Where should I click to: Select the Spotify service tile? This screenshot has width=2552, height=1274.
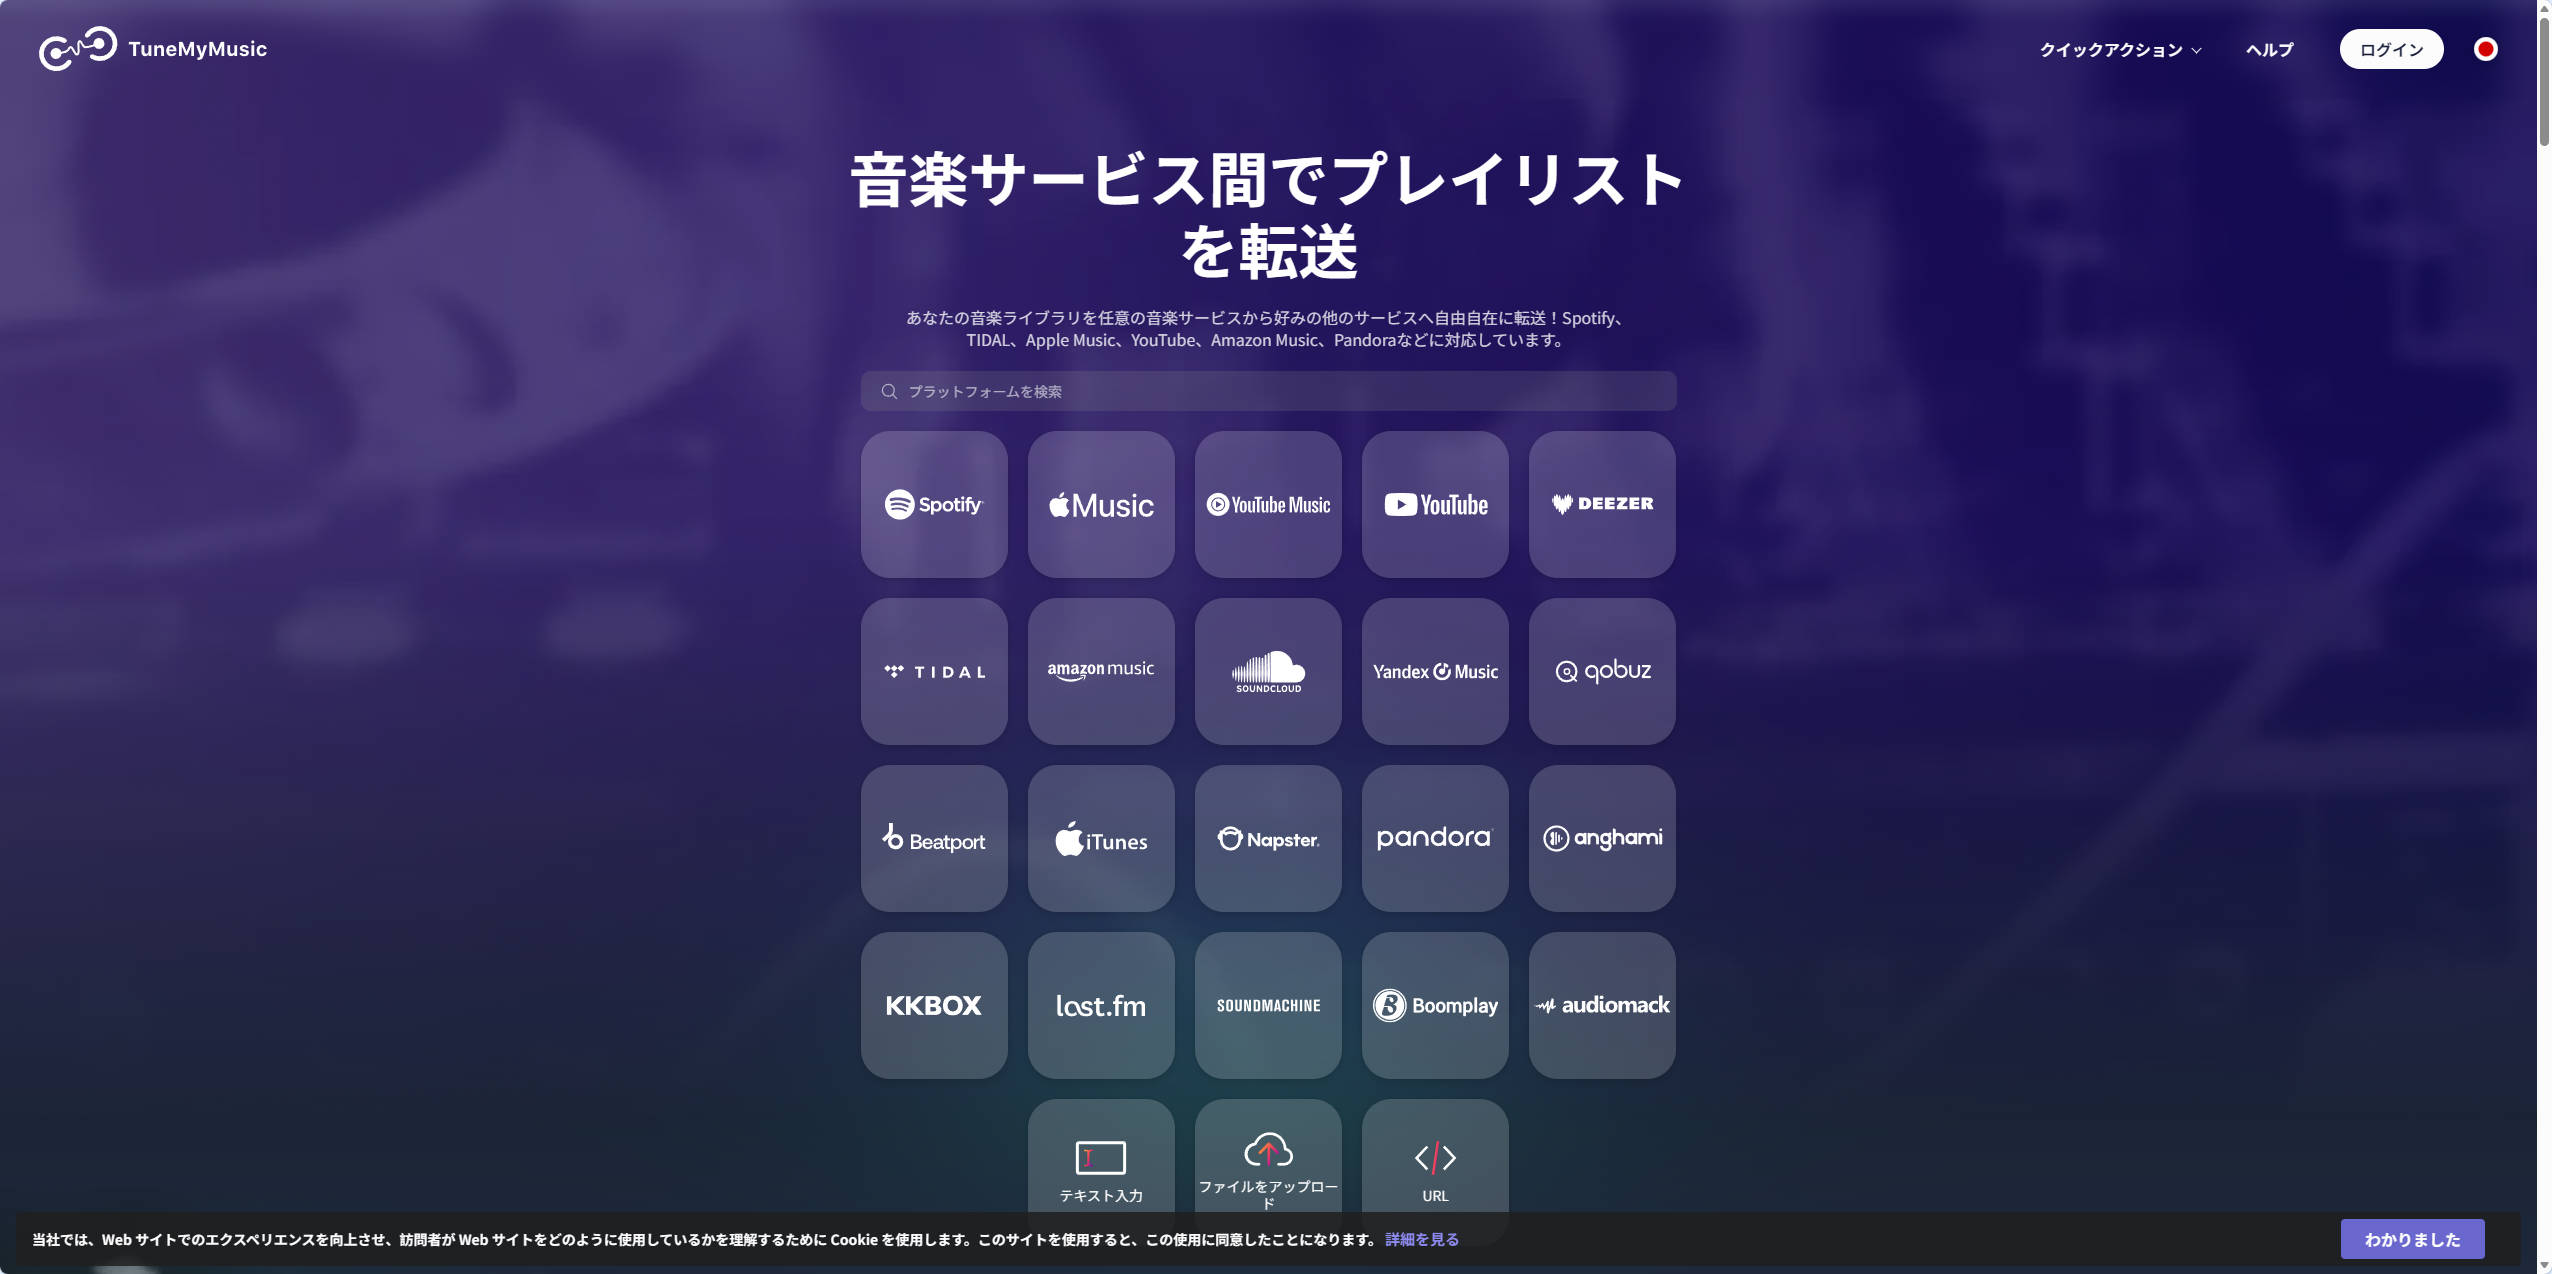tap(934, 504)
